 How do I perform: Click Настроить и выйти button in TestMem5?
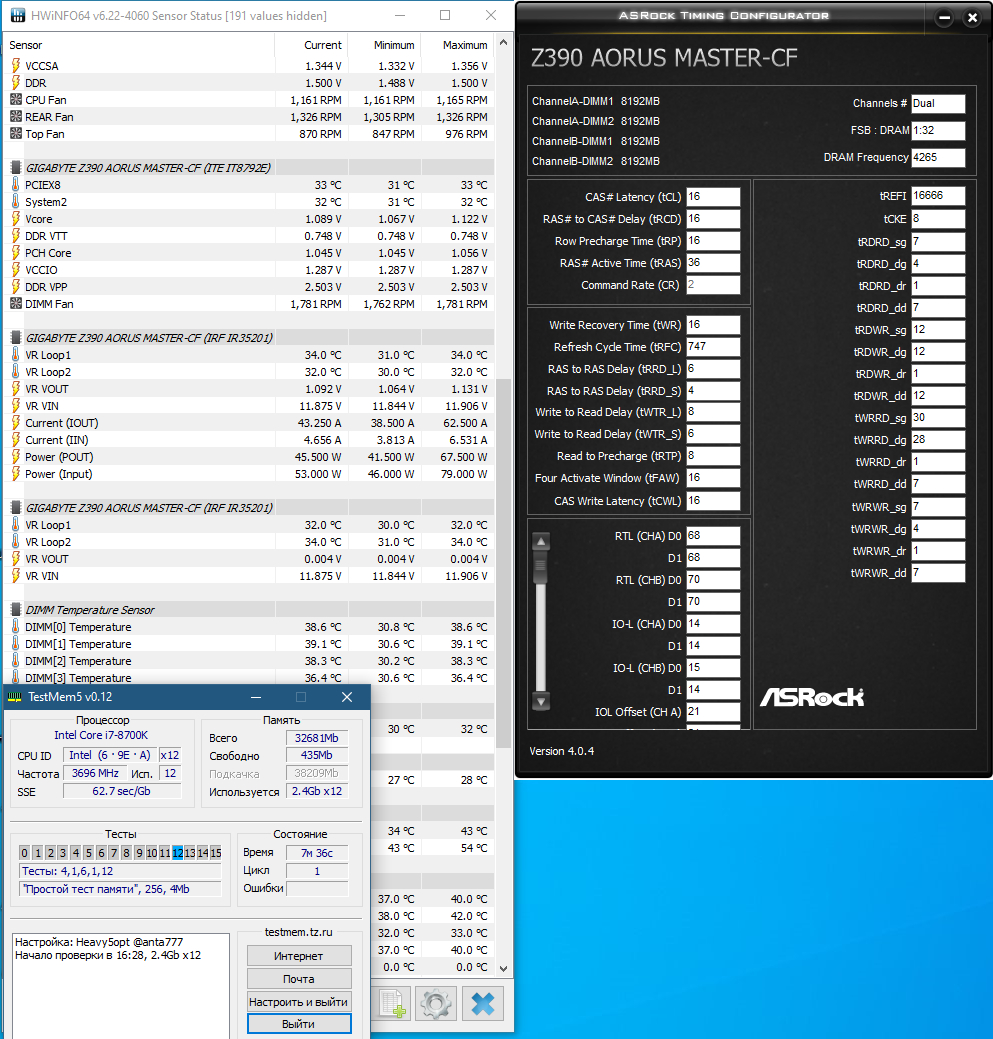pyautogui.click(x=299, y=1001)
